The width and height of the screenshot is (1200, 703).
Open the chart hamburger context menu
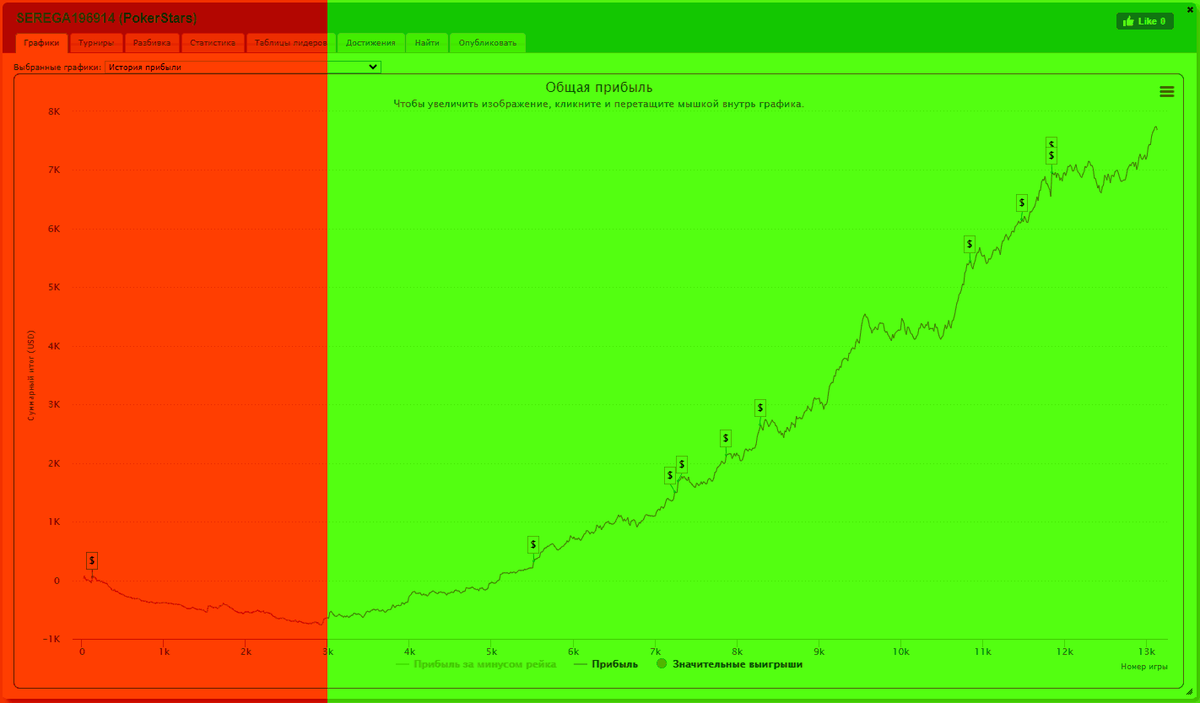(1166, 91)
